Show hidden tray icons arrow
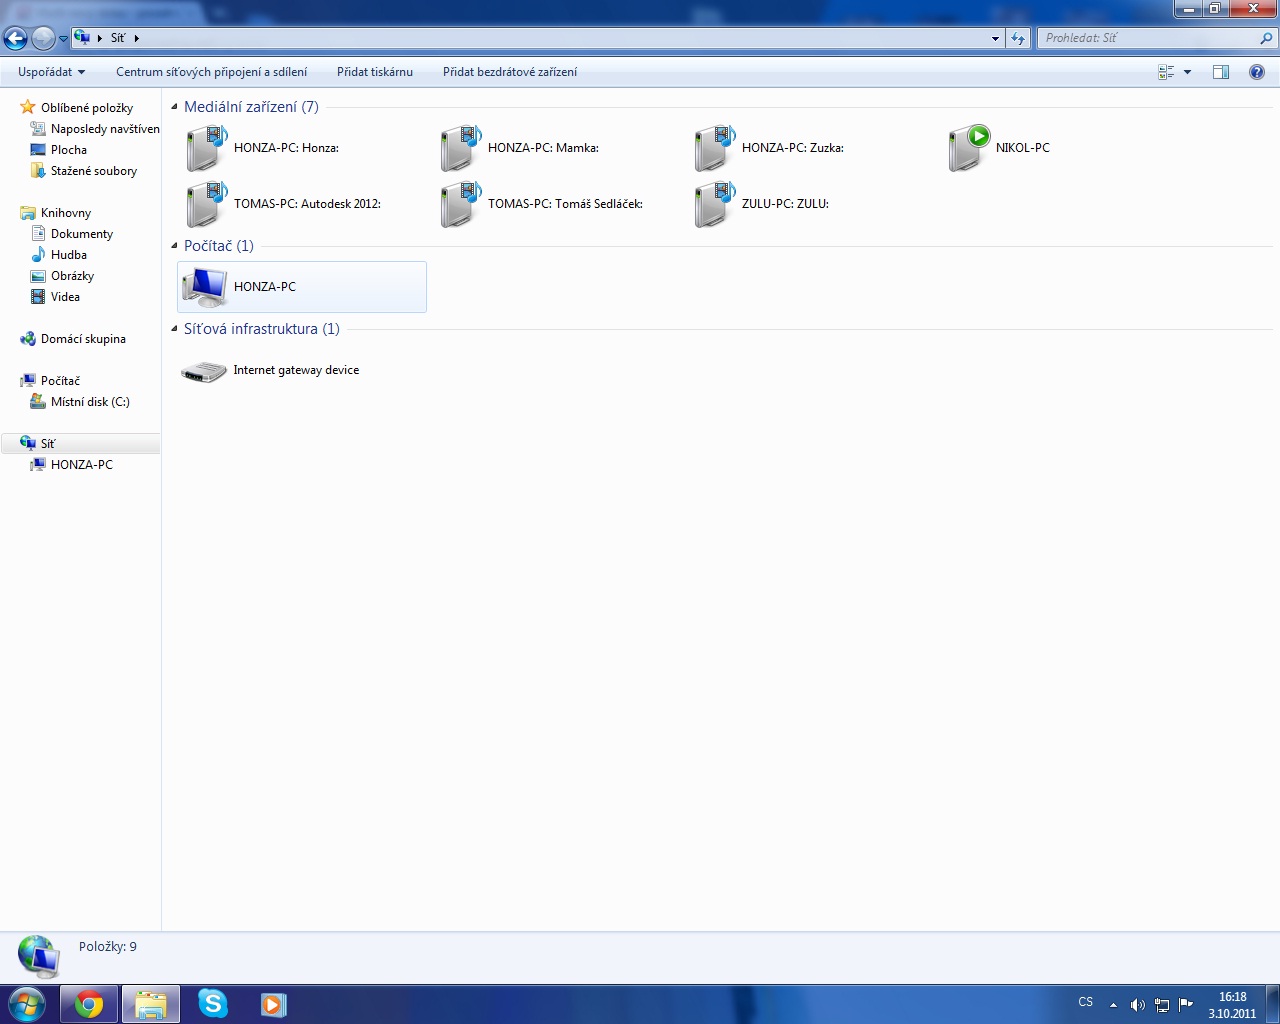This screenshot has width=1280, height=1024. (x=1113, y=1005)
